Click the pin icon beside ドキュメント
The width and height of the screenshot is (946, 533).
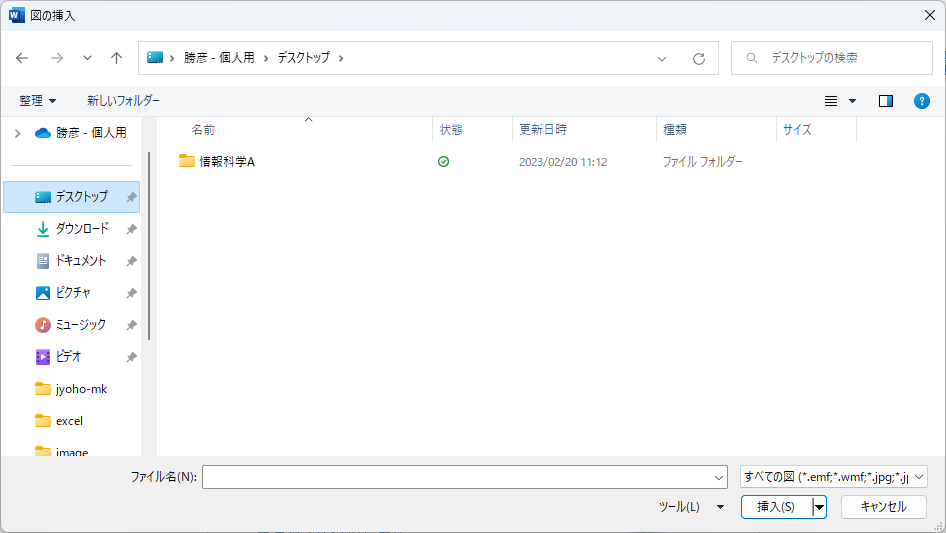[131, 261]
